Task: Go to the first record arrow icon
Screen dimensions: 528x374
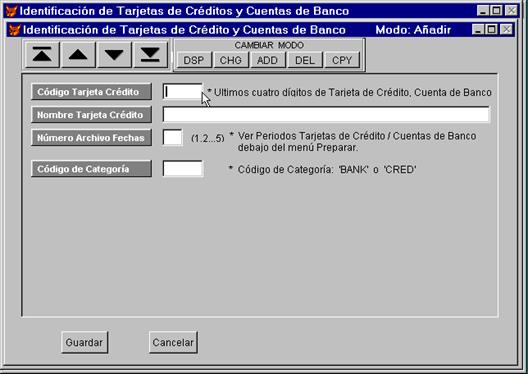Action: [x=42, y=55]
